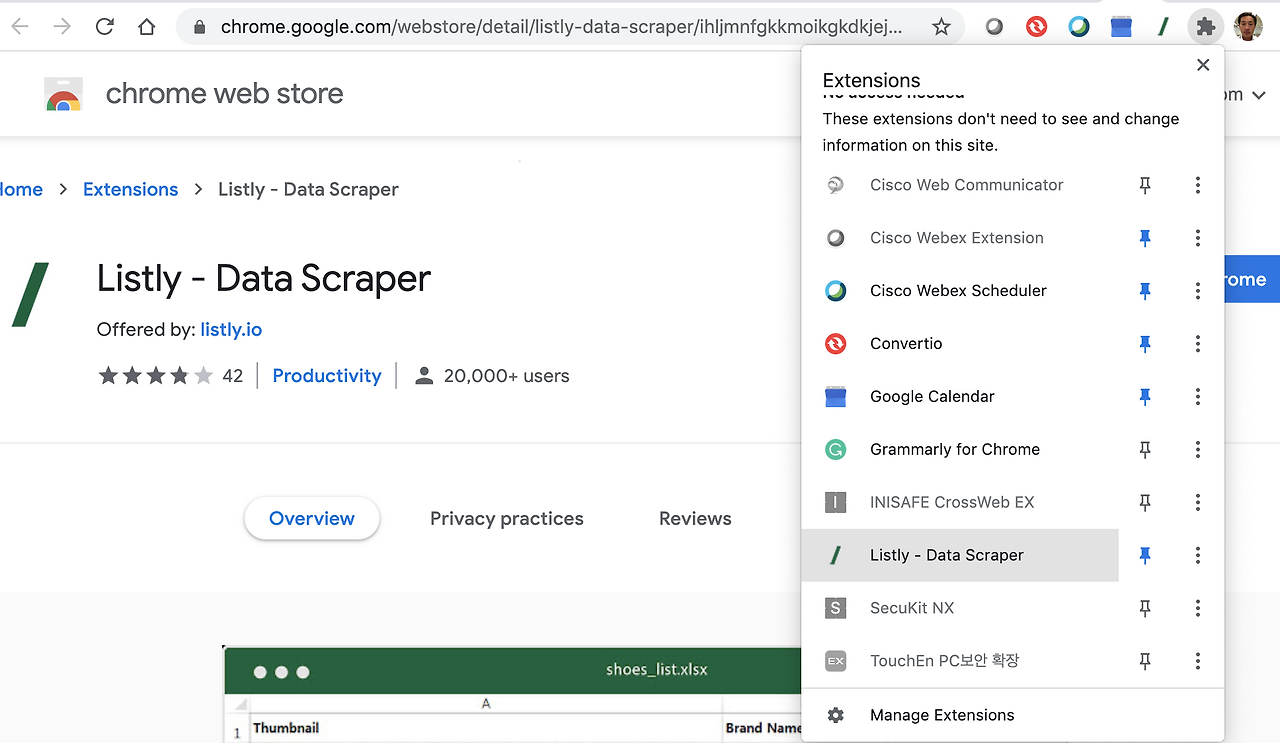Open the Cisco Webex Extension toolbar icon
The height and width of the screenshot is (743, 1280).
[994, 27]
